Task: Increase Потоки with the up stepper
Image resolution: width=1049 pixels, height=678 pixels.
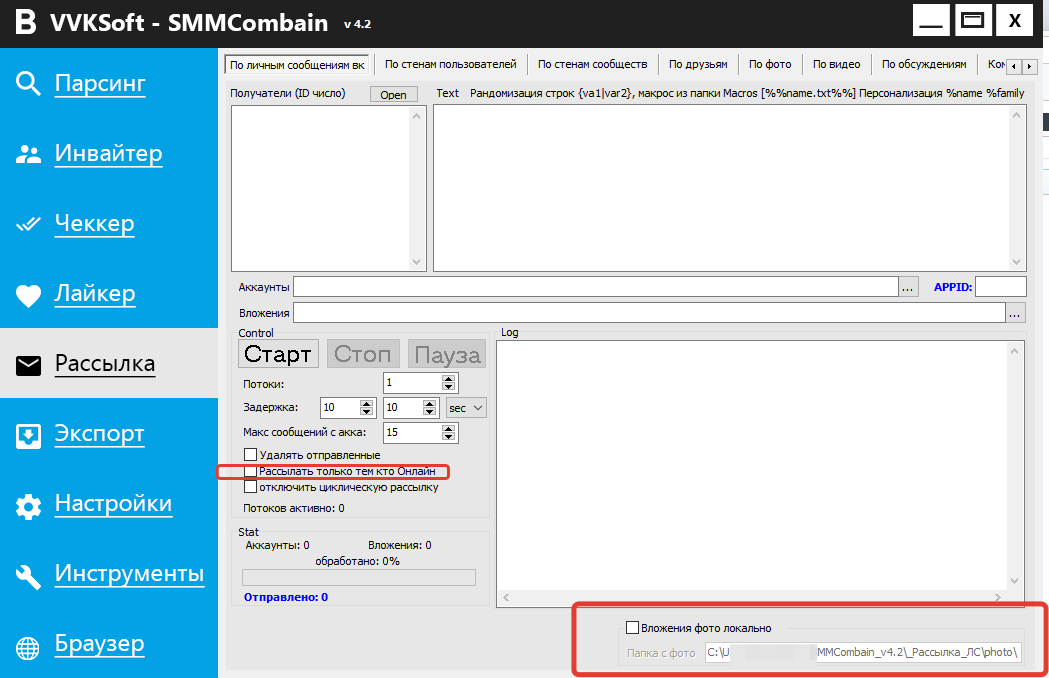Action: (449, 378)
